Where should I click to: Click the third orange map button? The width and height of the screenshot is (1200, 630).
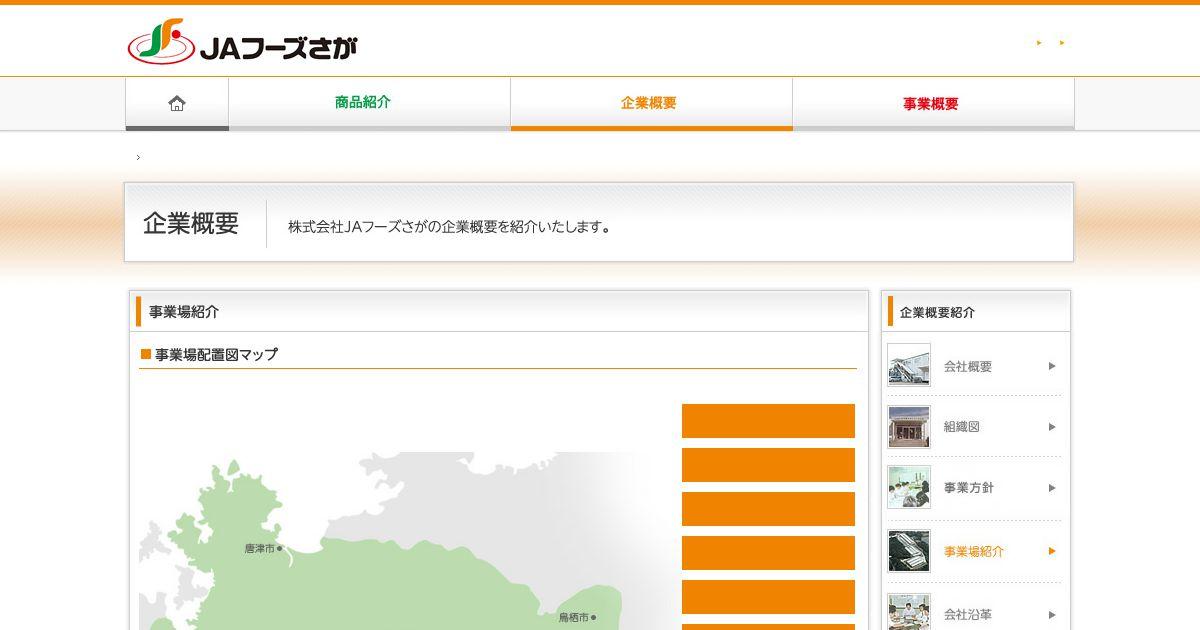tap(768, 509)
